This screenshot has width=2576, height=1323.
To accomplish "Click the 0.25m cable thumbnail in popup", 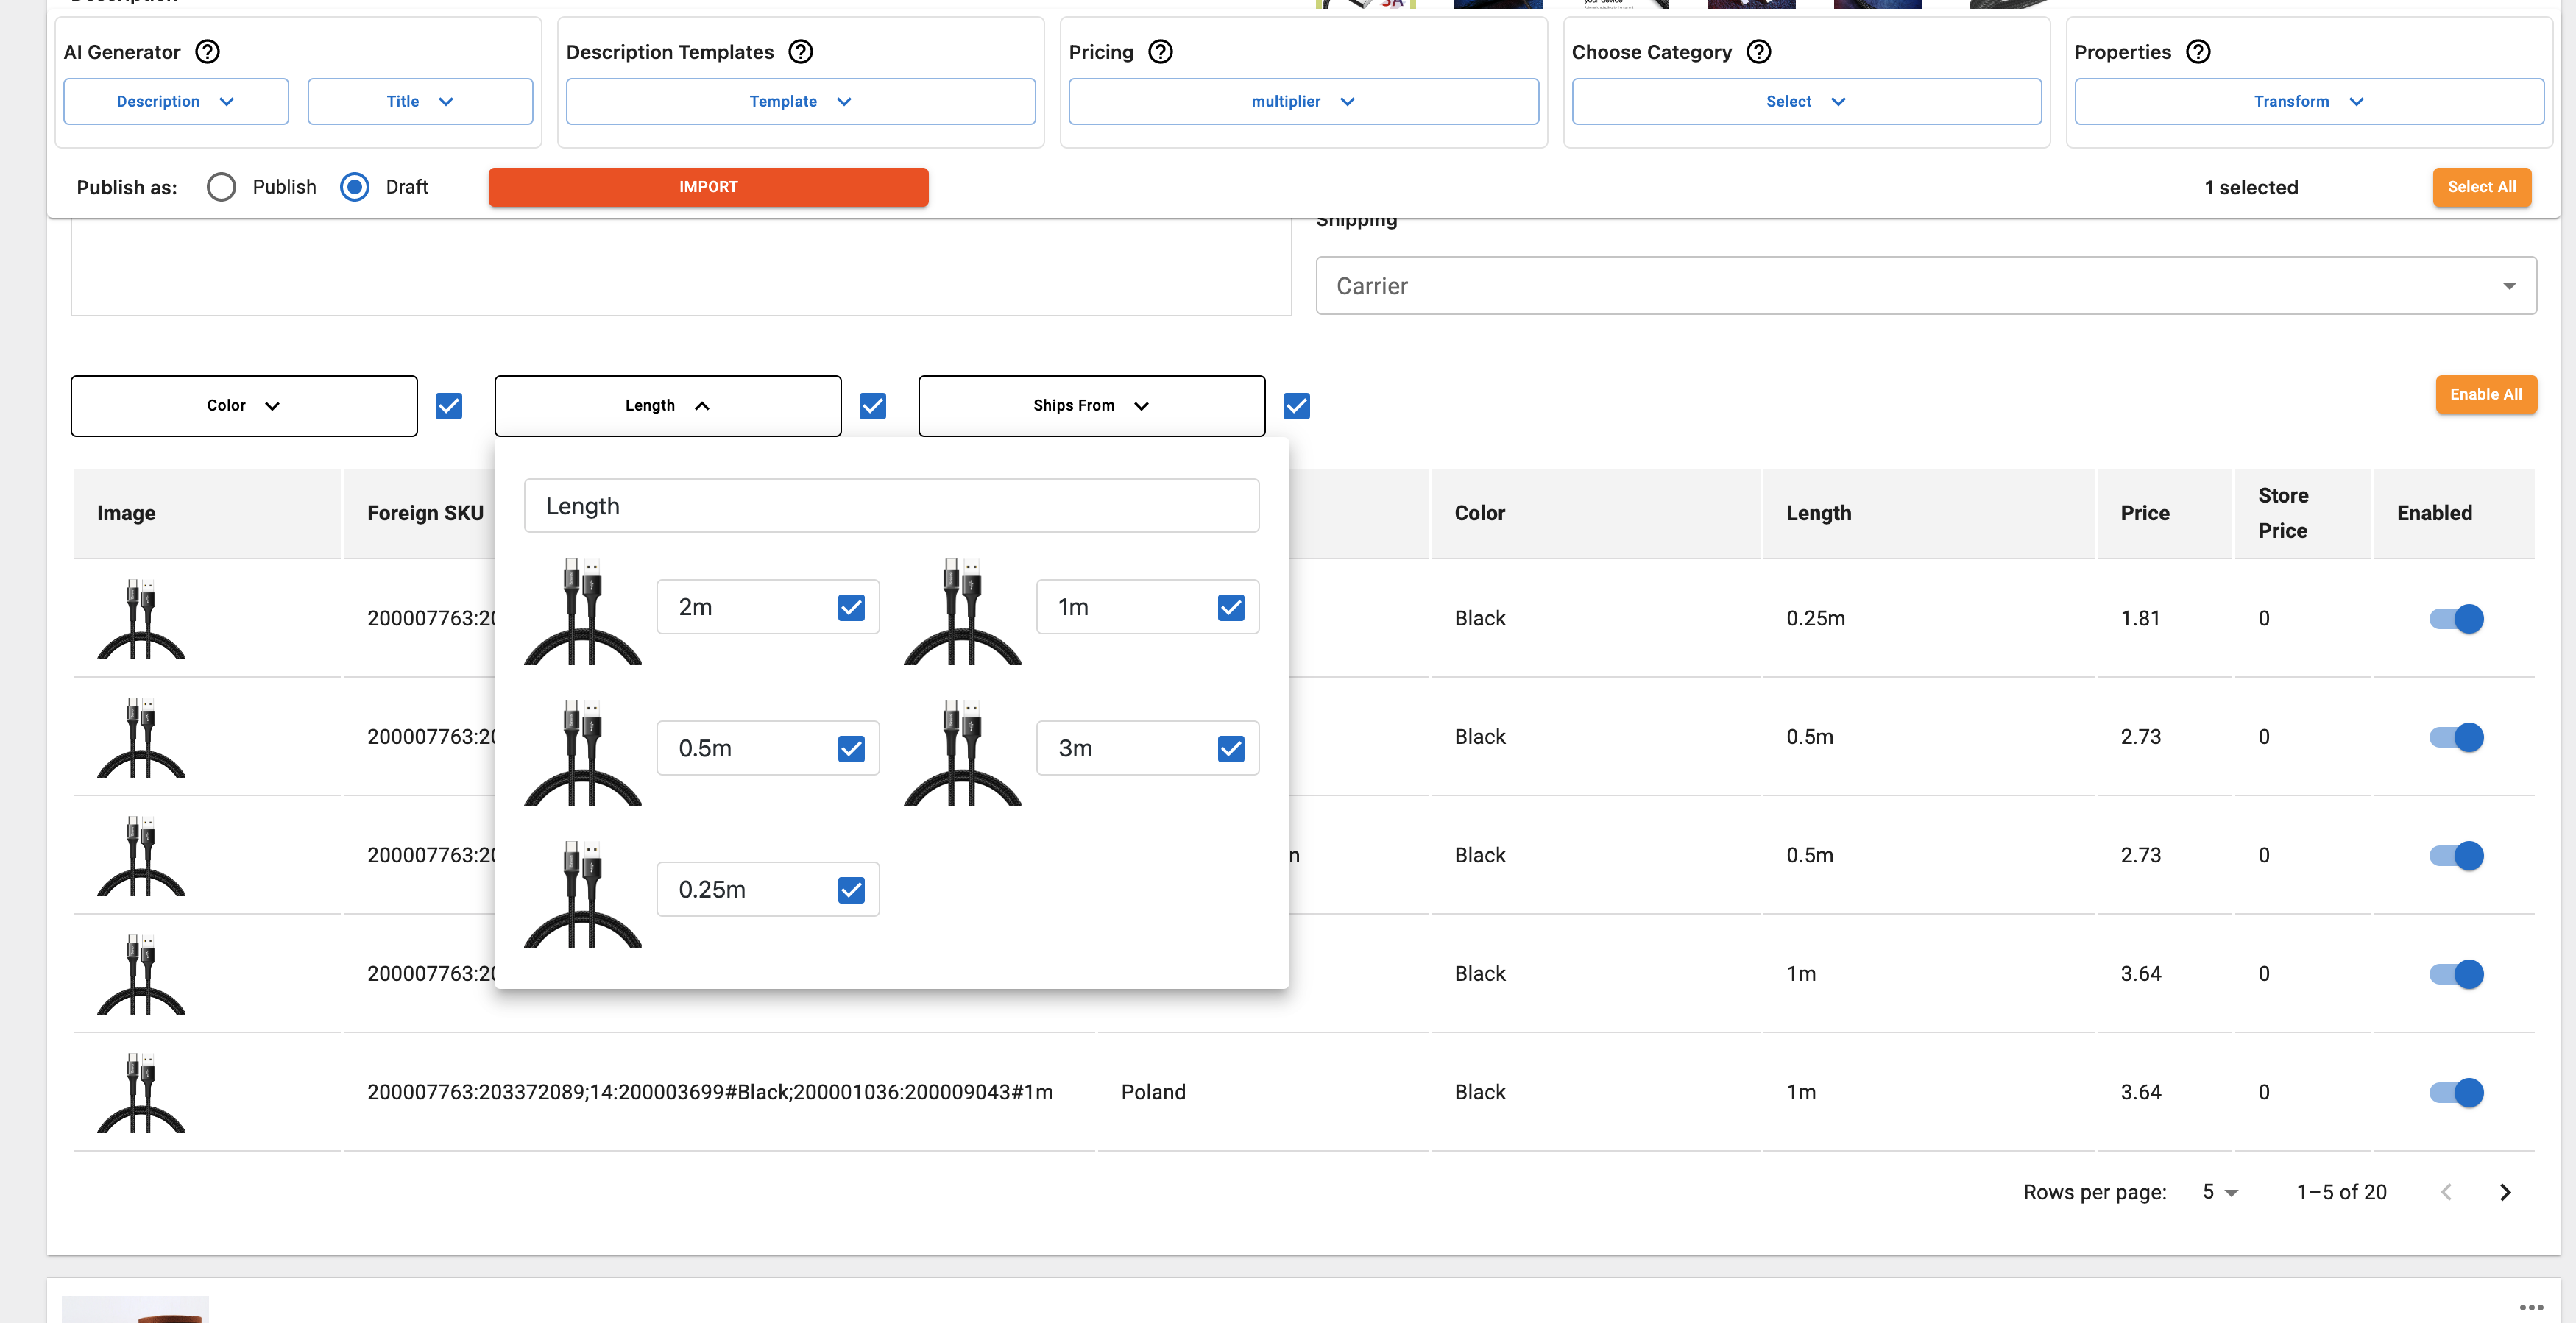I will (583, 893).
